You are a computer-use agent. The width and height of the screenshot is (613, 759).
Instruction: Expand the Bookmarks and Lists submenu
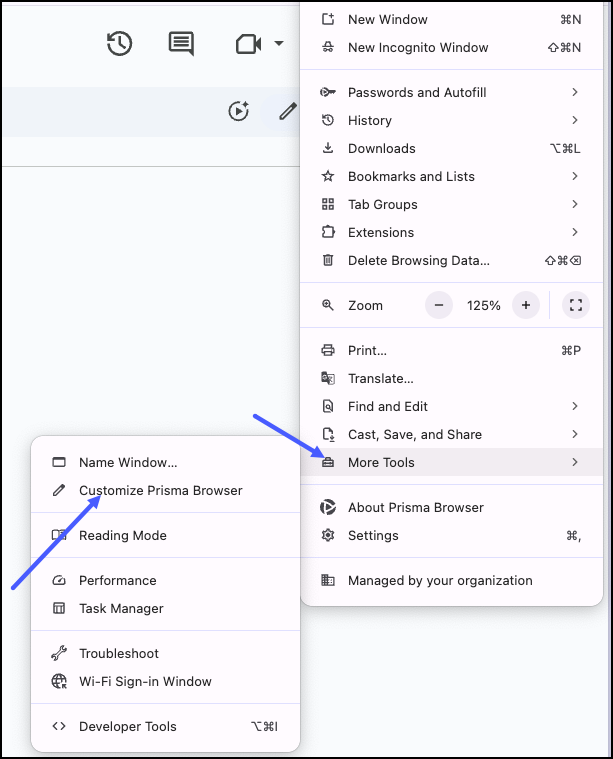point(575,176)
